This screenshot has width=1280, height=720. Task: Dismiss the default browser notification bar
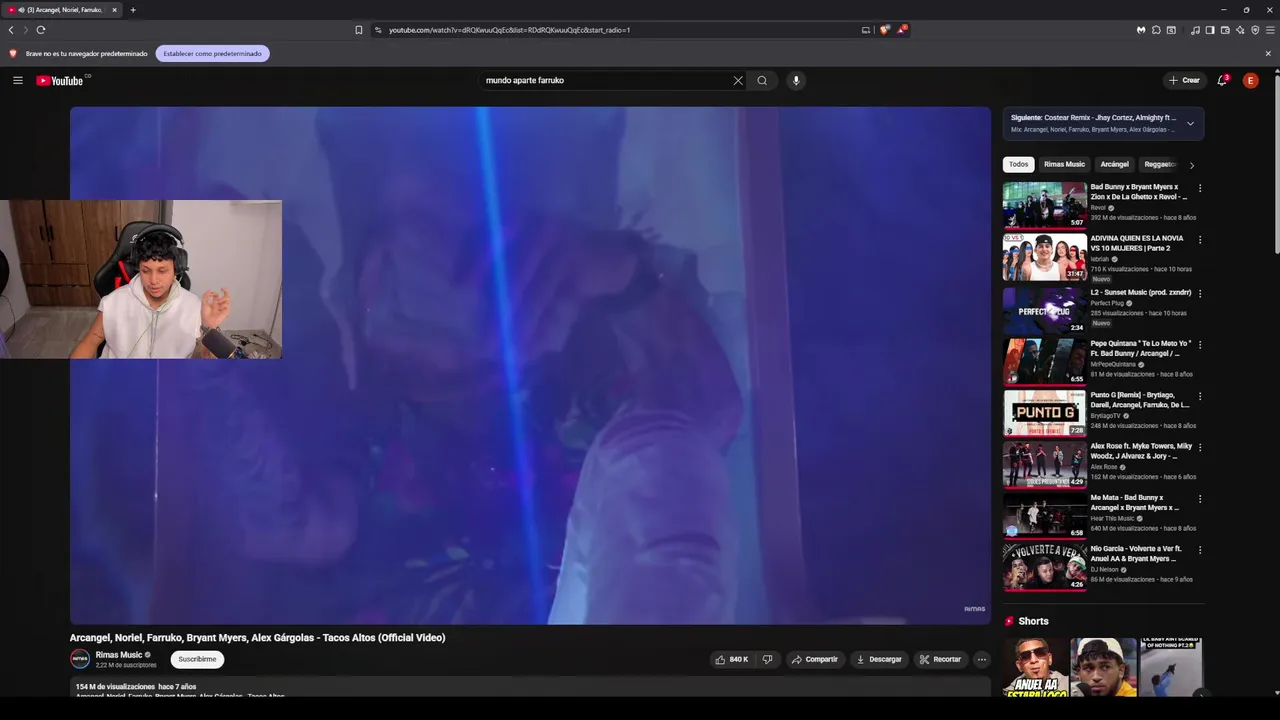coord(1268,54)
